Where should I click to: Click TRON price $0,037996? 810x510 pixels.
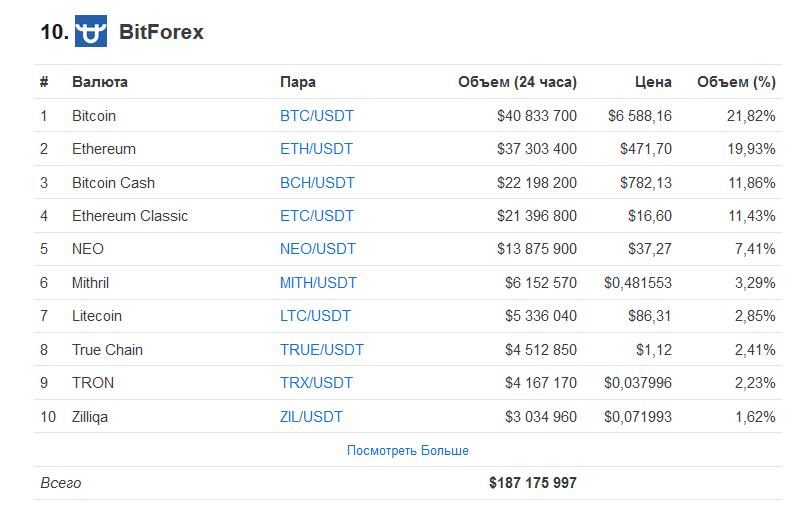(x=638, y=383)
